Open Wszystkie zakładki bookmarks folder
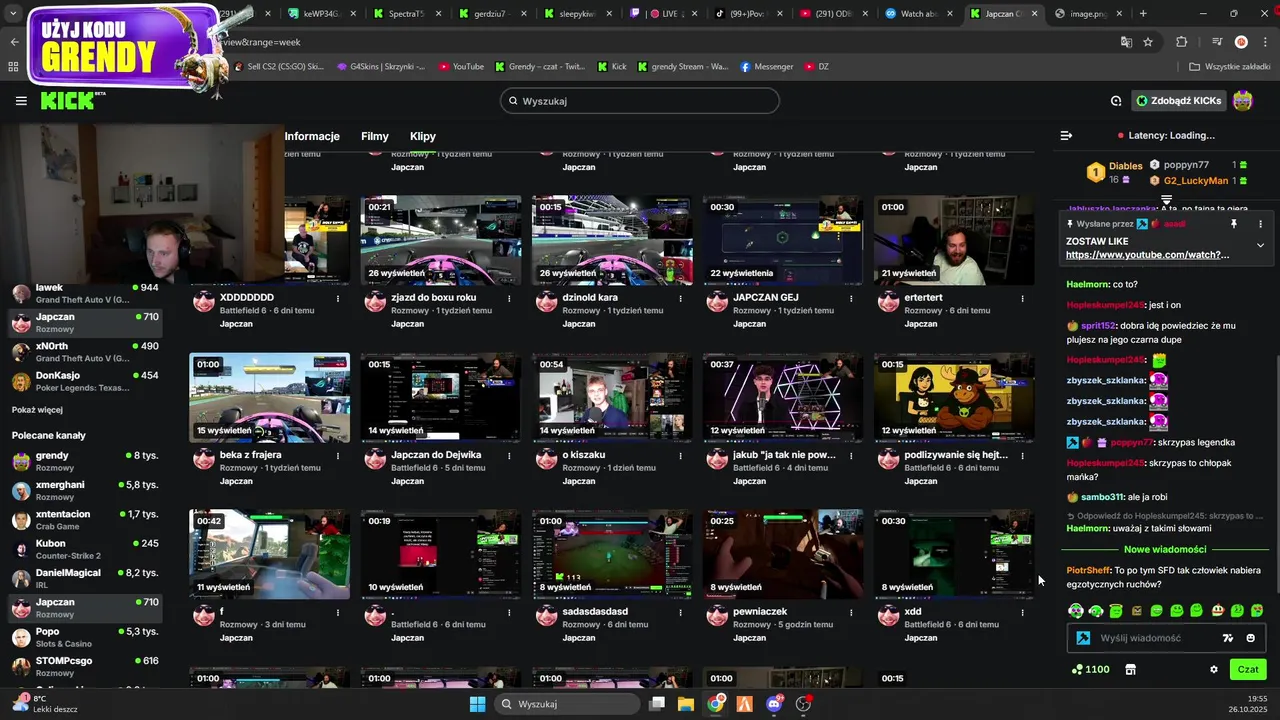 point(1229,67)
